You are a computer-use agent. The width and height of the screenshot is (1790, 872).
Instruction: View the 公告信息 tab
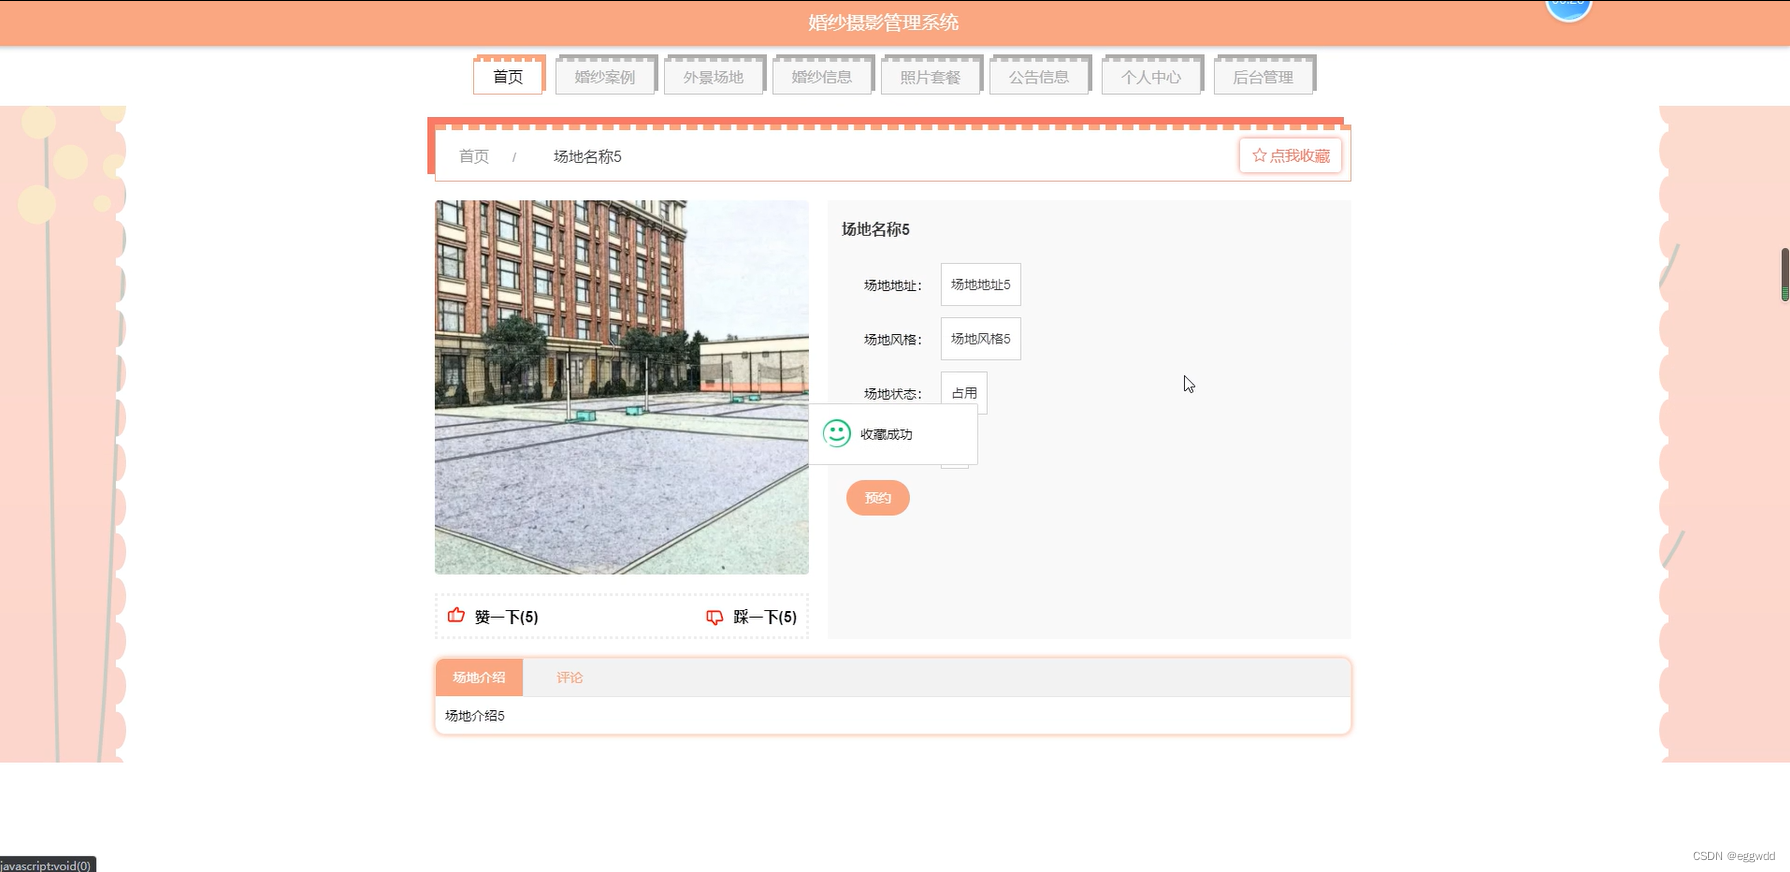point(1039,76)
